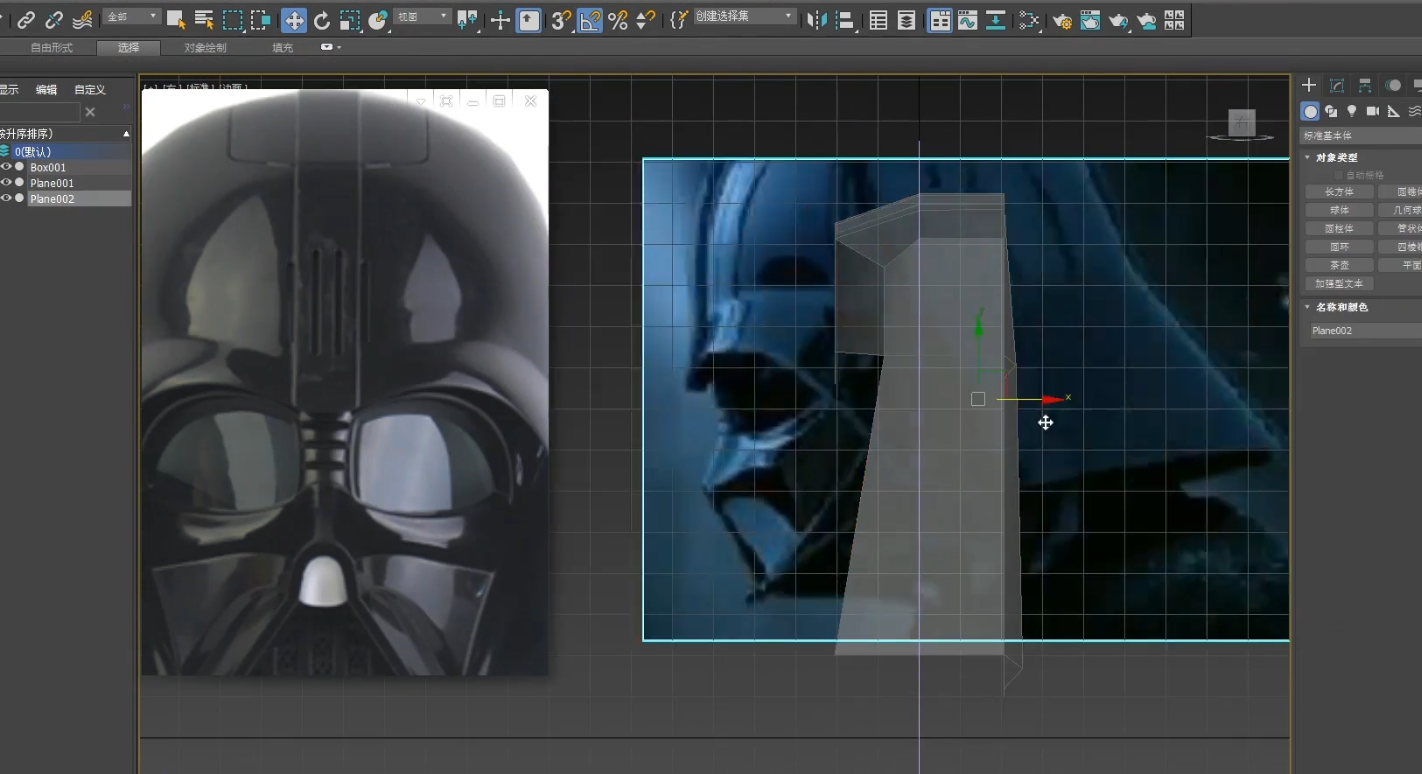Switch to the Hierarchy command panel tab
The image size is (1422, 774).
1365,86
